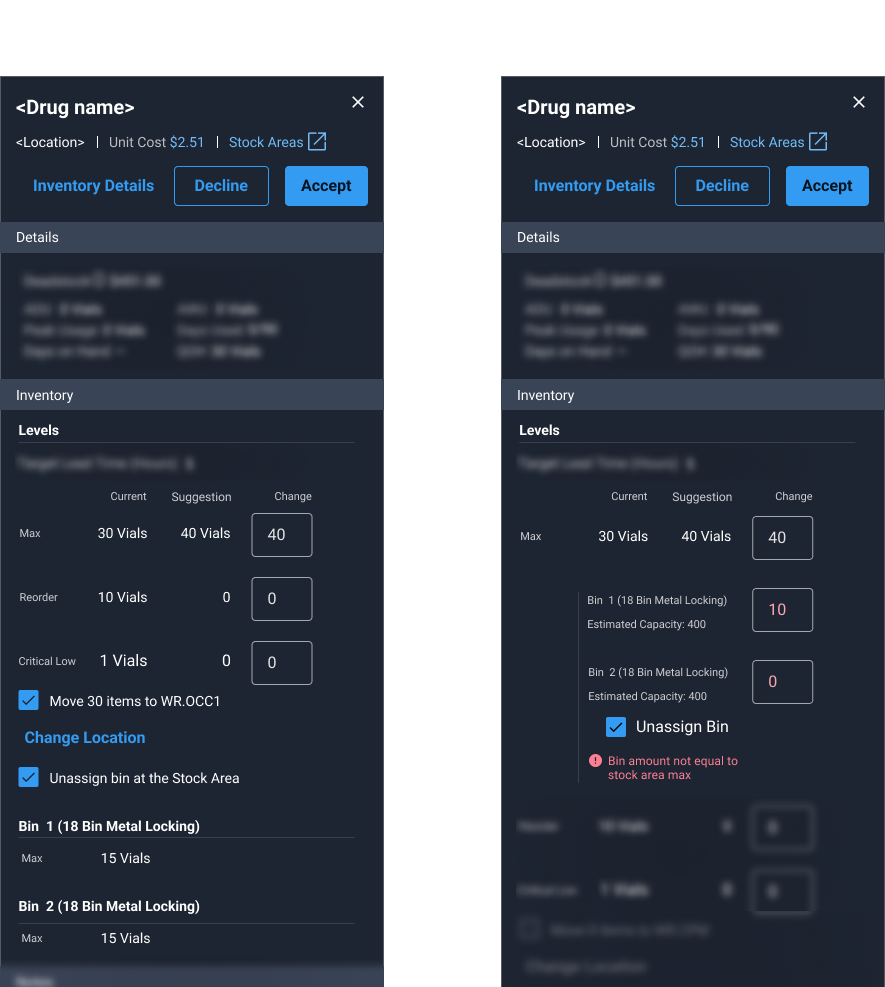Click '<Location>' label in right panel
The image size is (885, 987).
[551, 142]
